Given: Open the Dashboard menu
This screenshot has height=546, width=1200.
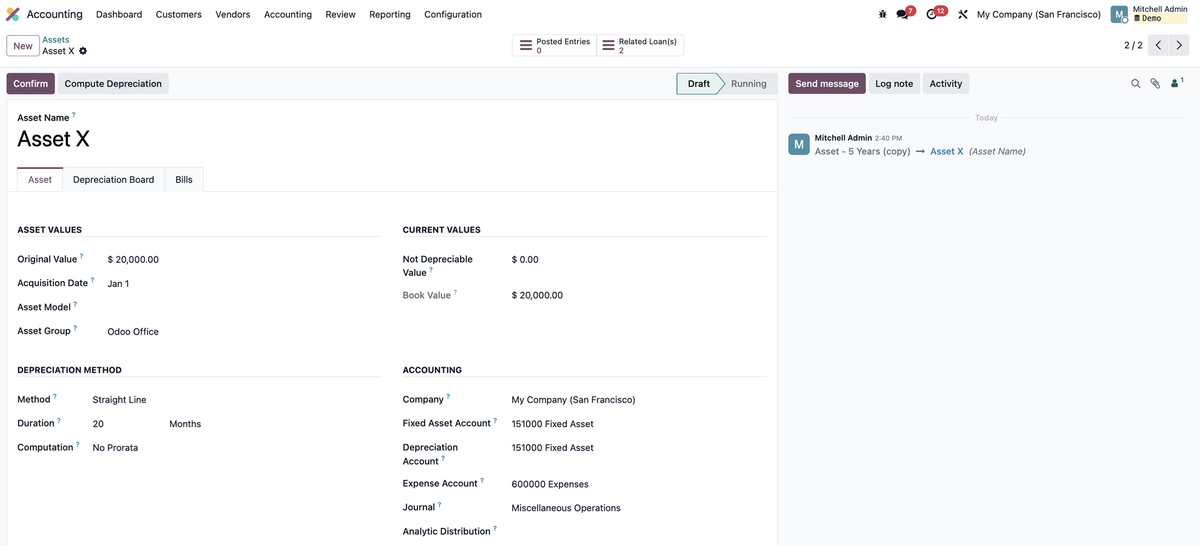Looking at the screenshot, I should [119, 14].
